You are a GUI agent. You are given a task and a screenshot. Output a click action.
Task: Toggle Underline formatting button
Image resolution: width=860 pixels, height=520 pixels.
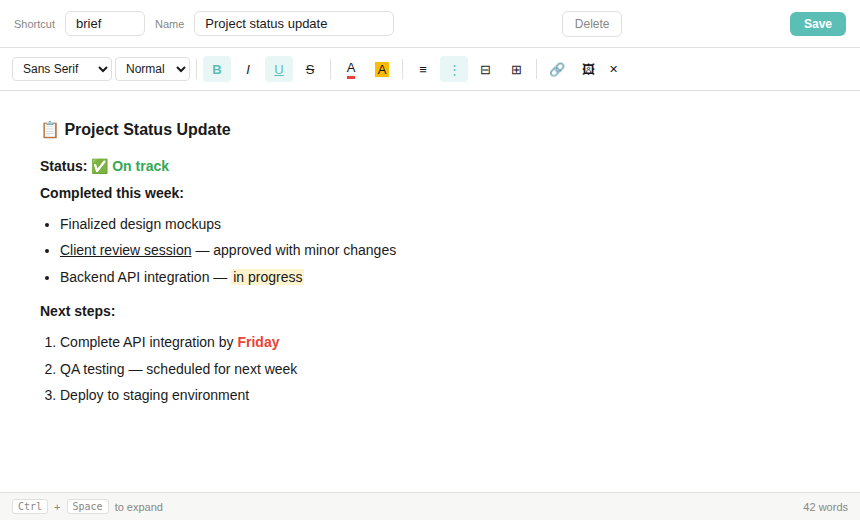tap(279, 69)
